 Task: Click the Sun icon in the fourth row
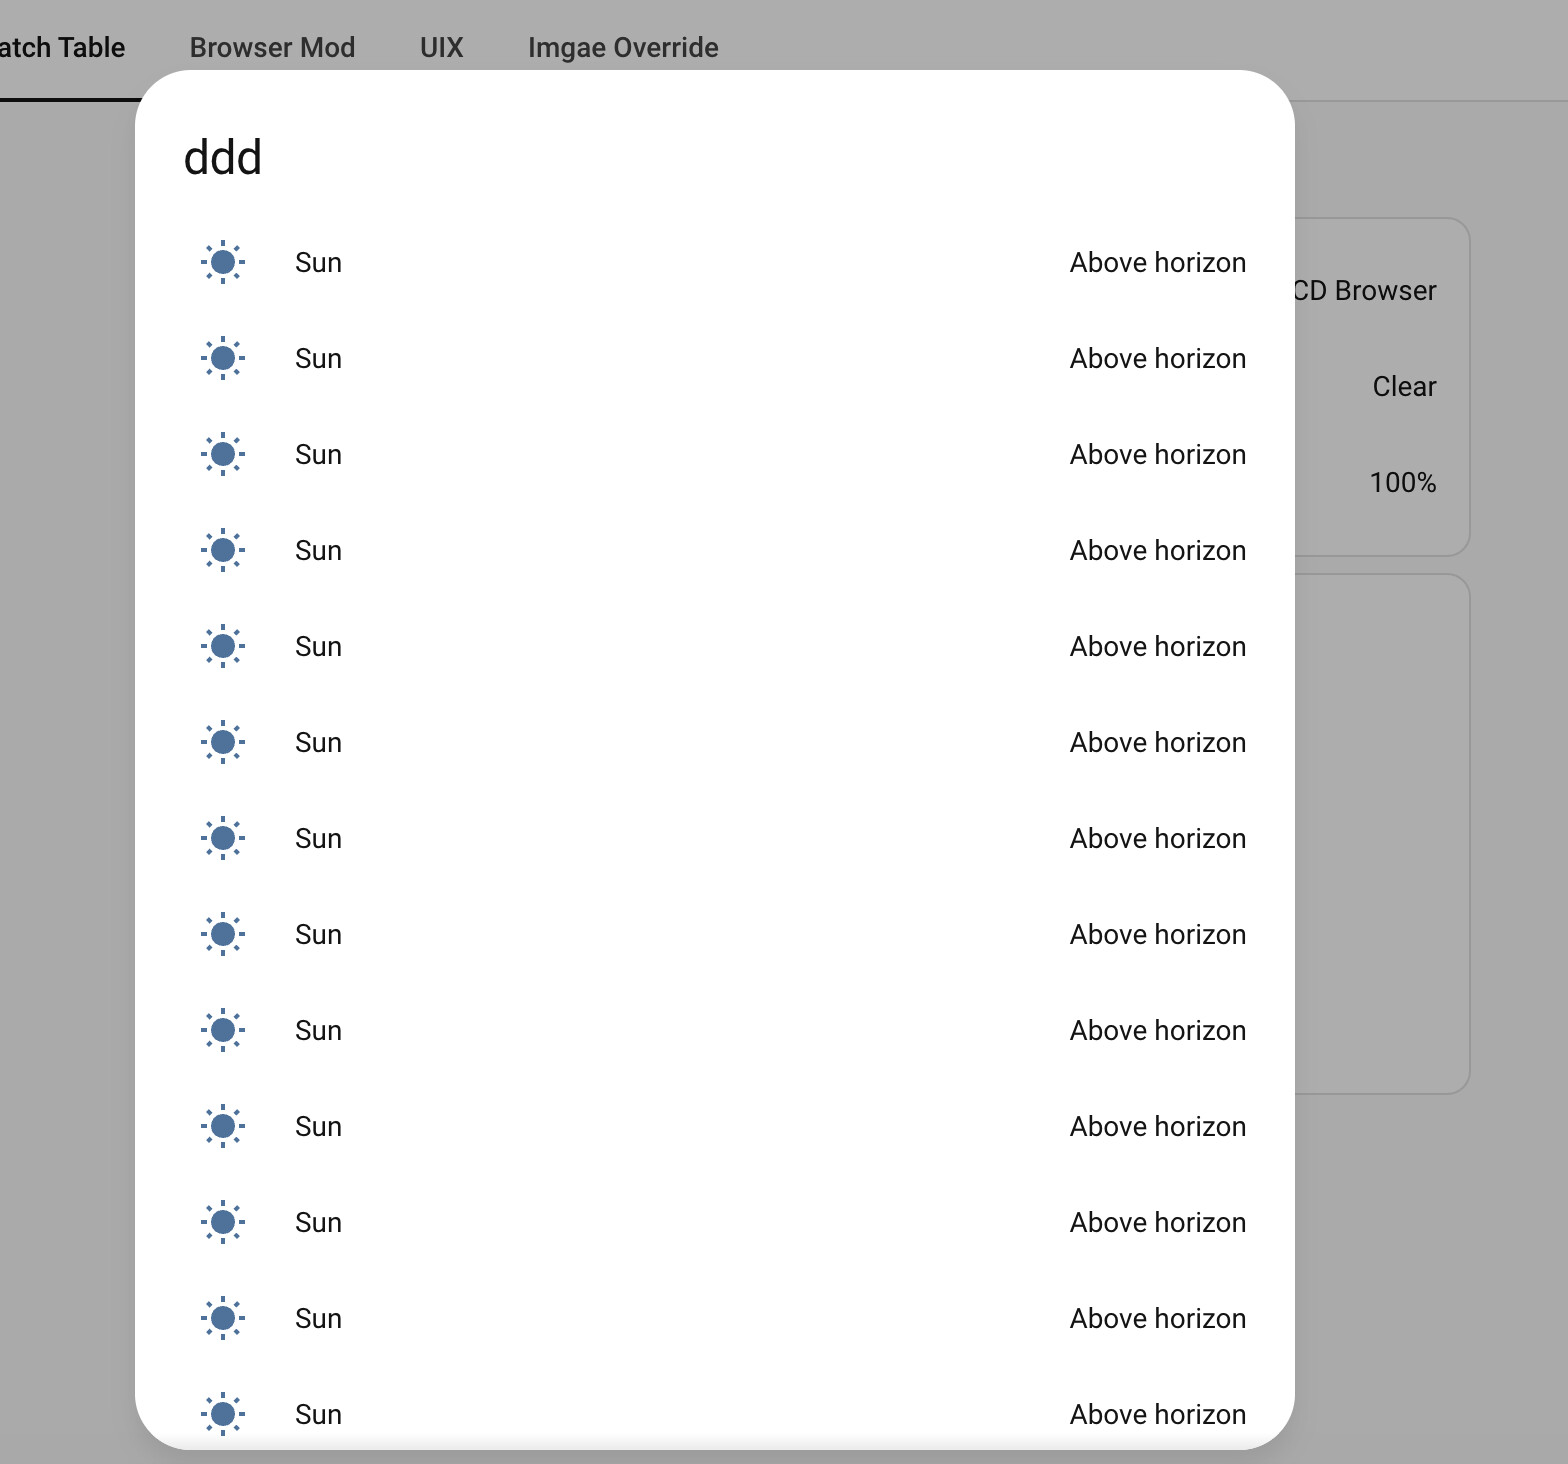click(223, 551)
